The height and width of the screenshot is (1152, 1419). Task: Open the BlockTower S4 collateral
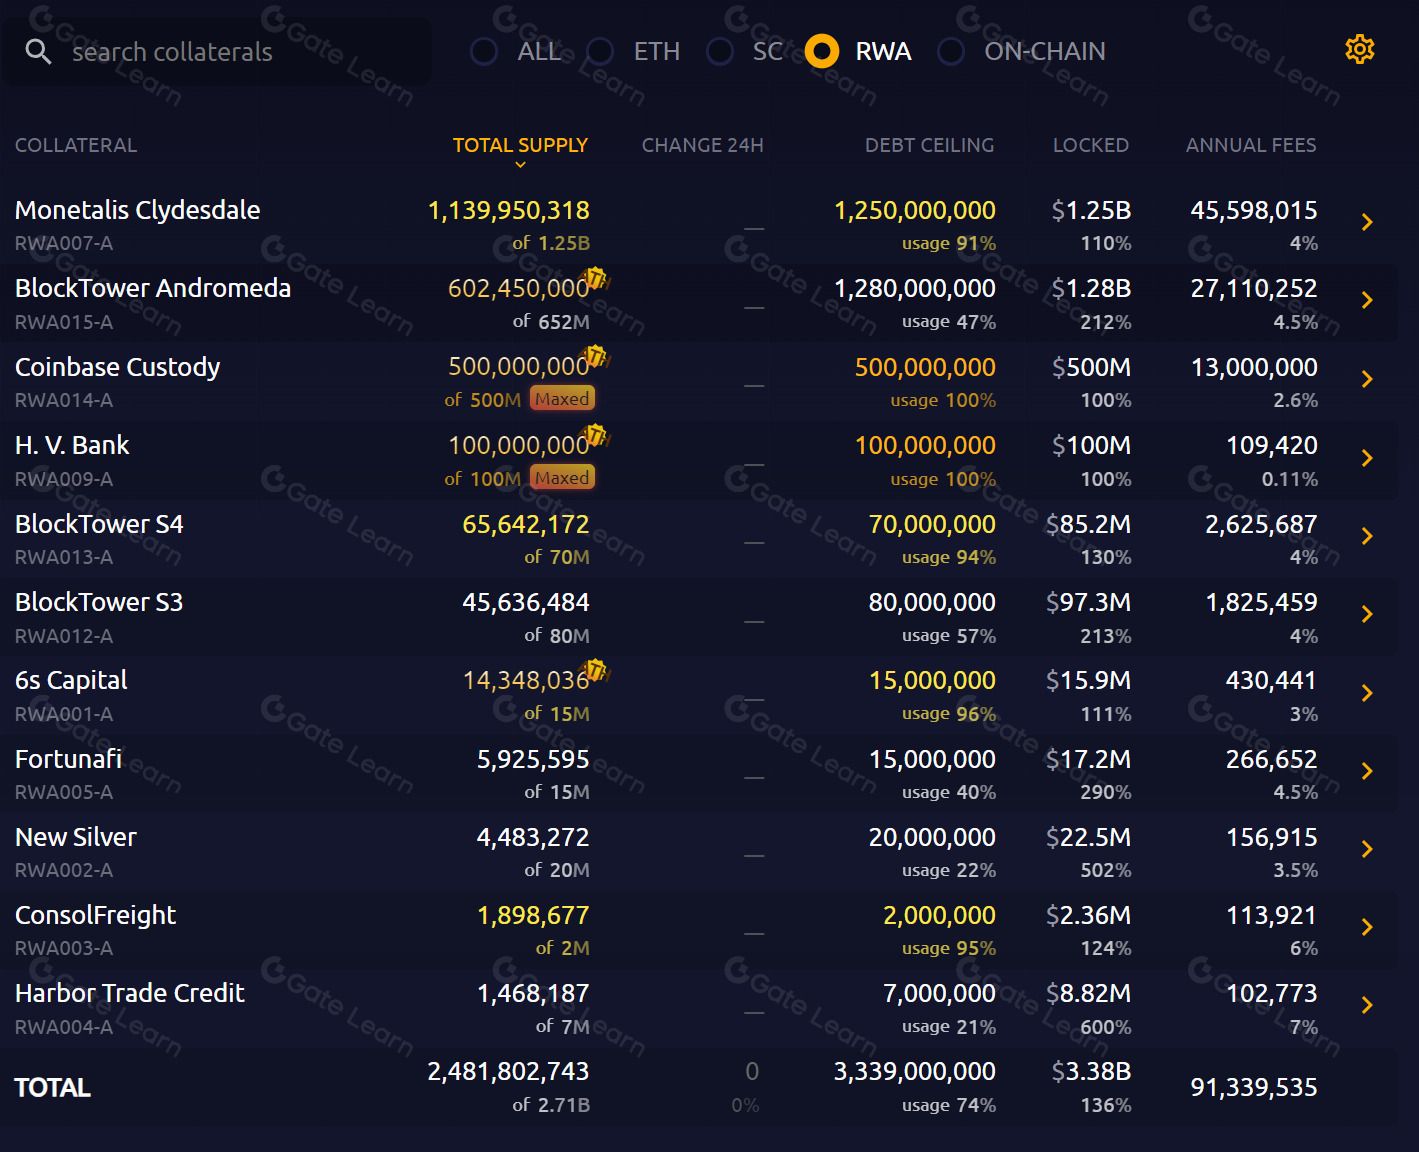(x=99, y=524)
